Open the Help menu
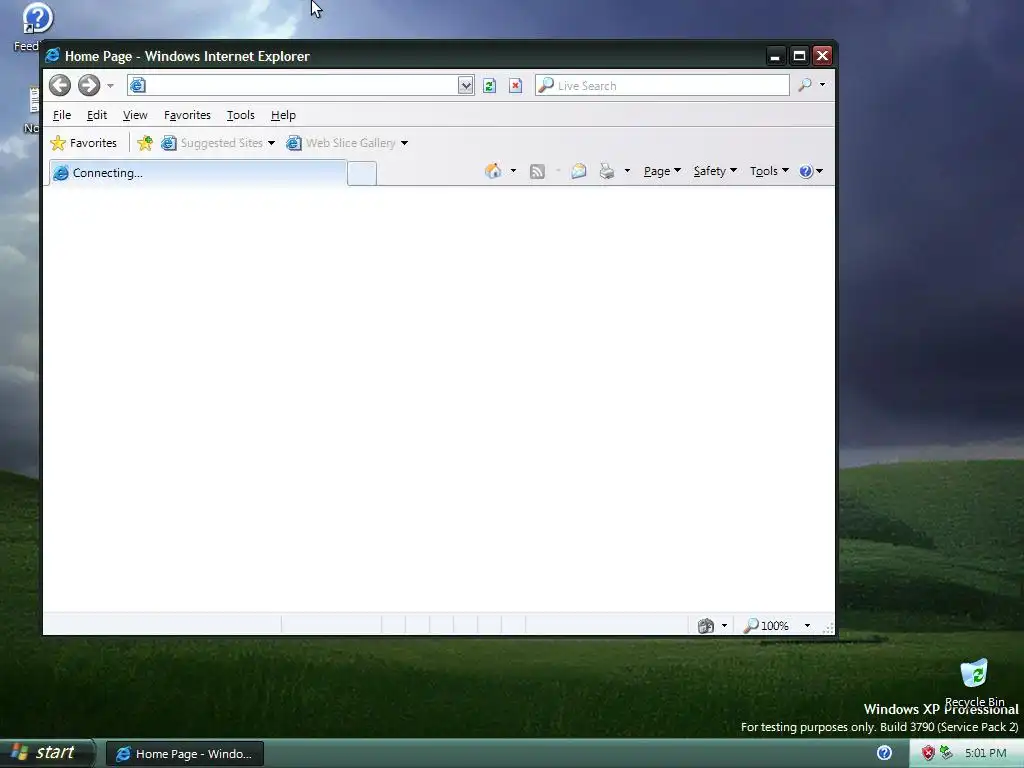The width and height of the screenshot is (1024, 768). (283, 115)
